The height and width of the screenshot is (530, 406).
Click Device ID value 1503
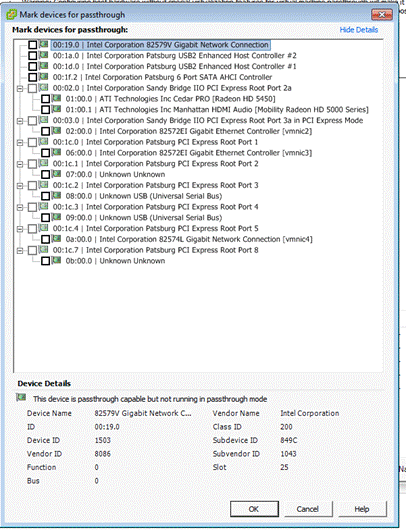[102, 440]
